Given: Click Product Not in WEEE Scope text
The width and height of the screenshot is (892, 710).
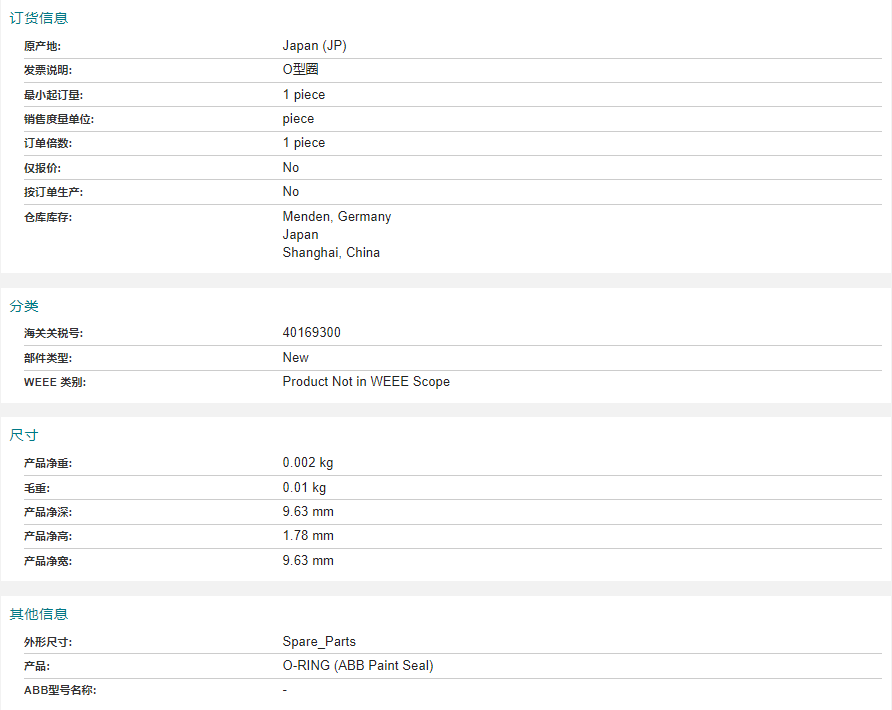Looking at the screenshot, I should [366, 381].
